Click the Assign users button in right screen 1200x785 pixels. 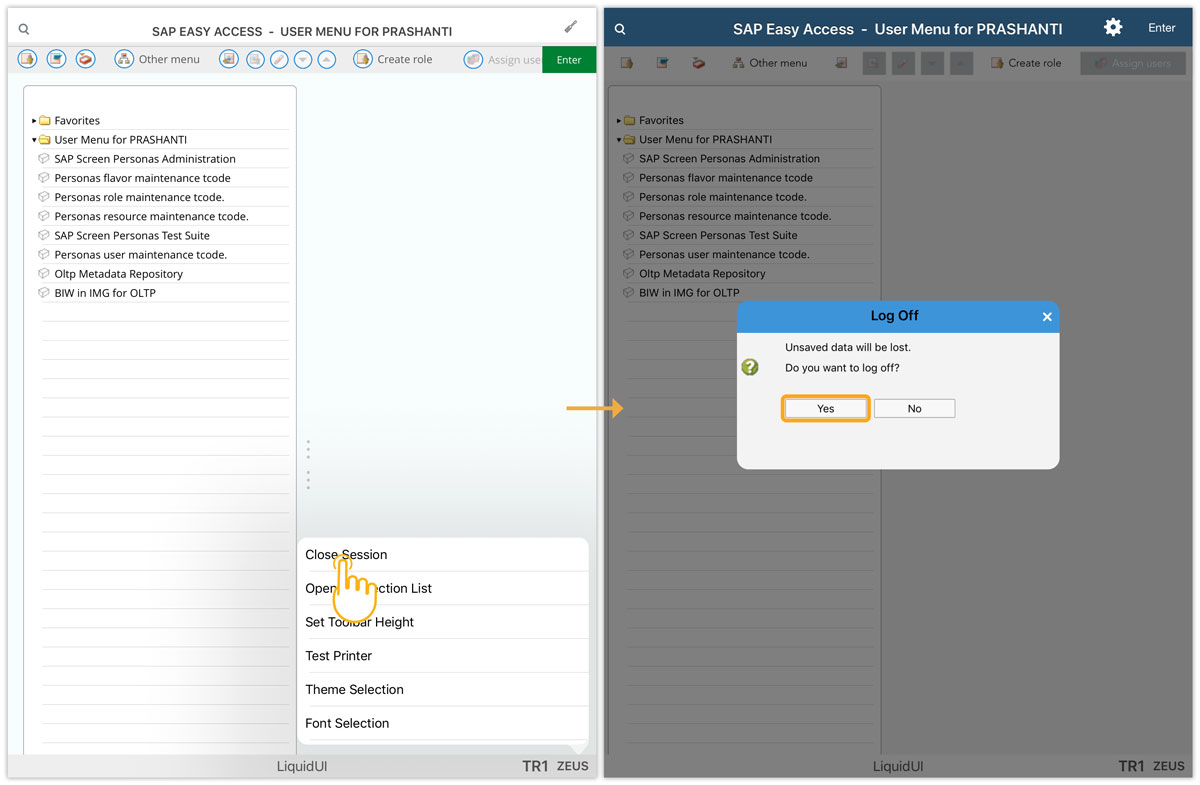[1133, 63]
